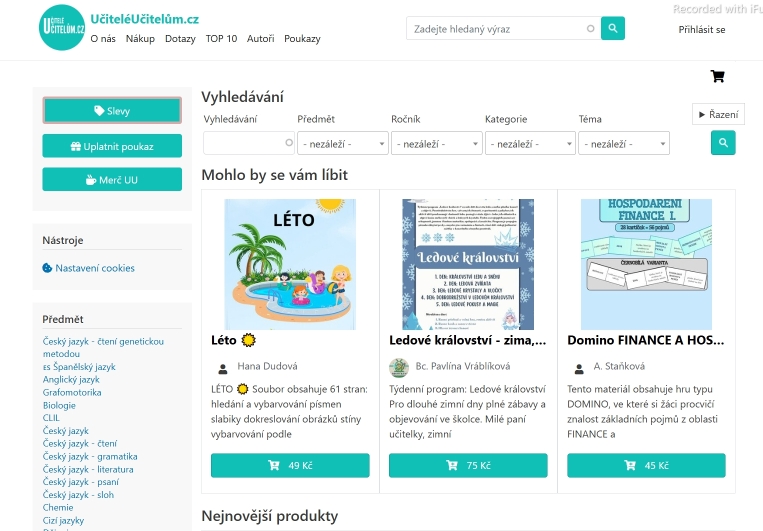Click Bc. Pavlína Vráblíková profile picture

click(399, 367)
